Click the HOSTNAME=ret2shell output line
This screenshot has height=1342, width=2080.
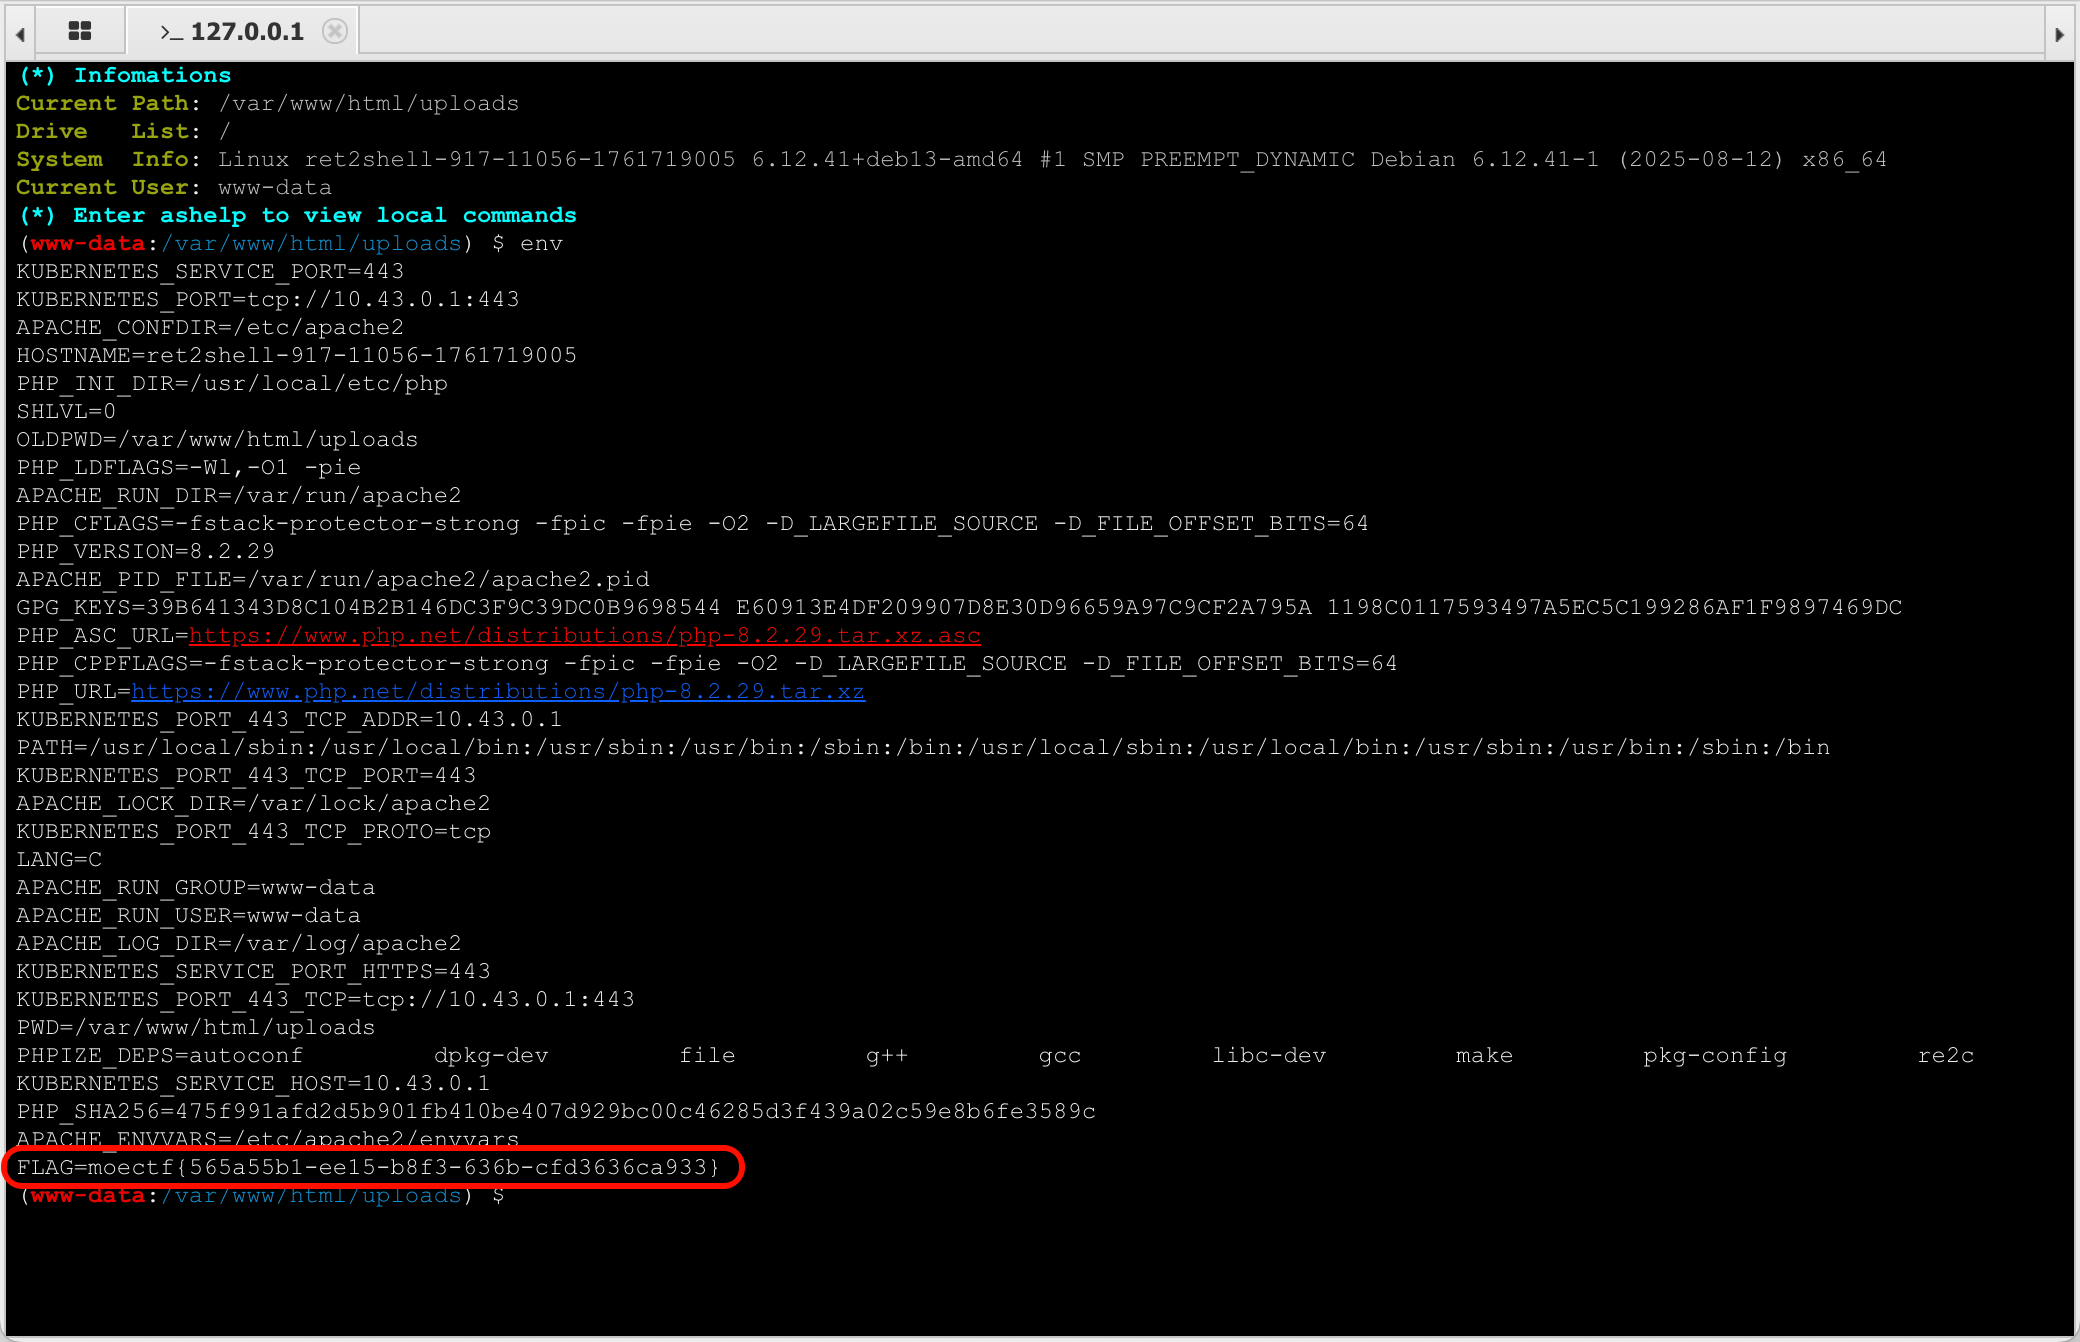tap(296, 356)
